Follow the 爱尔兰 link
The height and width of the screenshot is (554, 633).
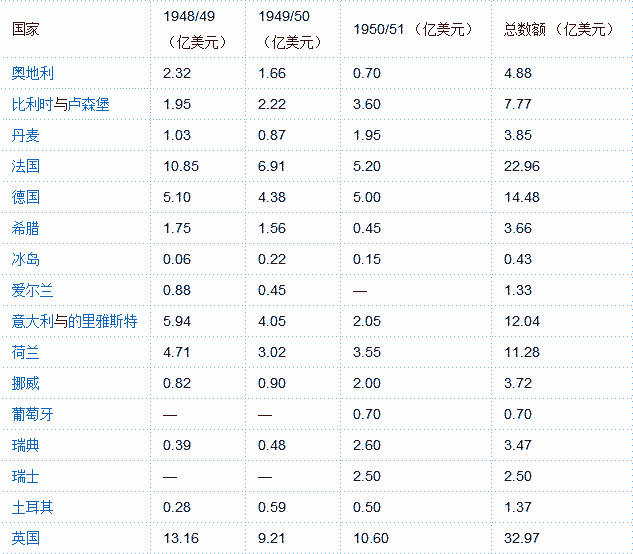pyautogui.click(x=33, y=290)
